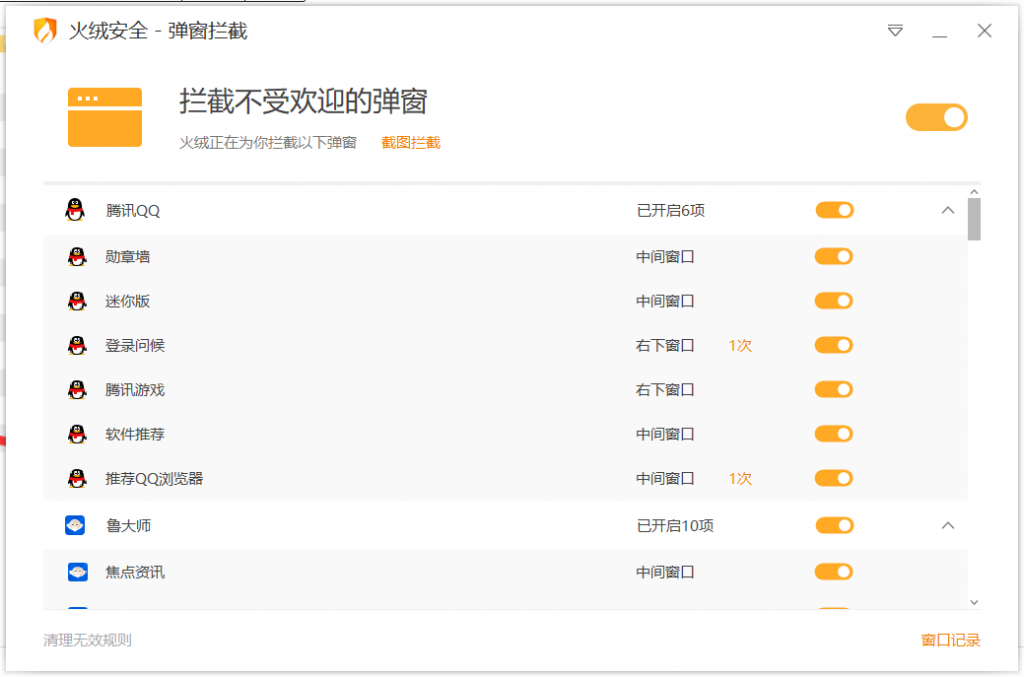The width and height of the screenshot is (1024, 677).
Task: Open the 截图拦截 link
Action: click(411, 142)
